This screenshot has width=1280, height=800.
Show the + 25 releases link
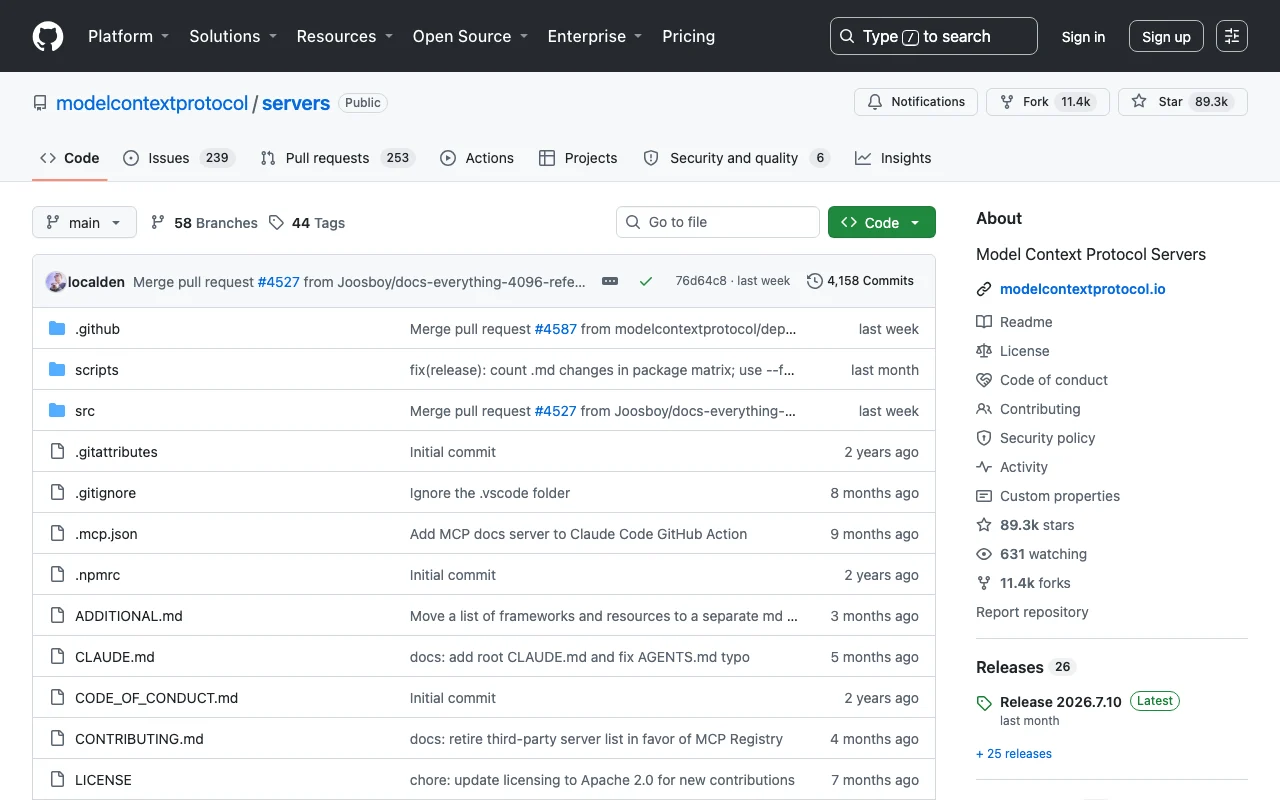[1014, 754]
